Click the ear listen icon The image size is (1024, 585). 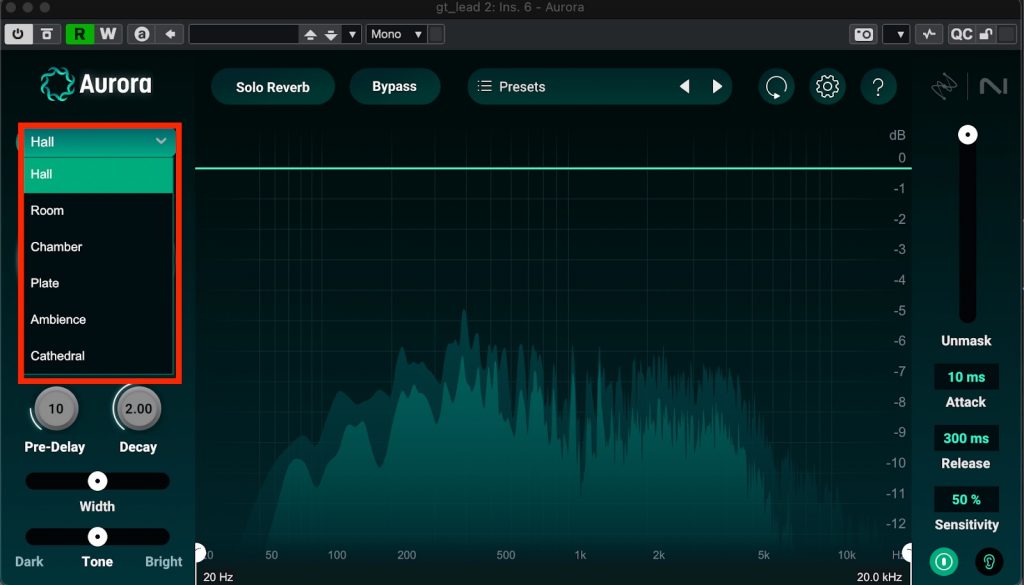click(989, 561)
